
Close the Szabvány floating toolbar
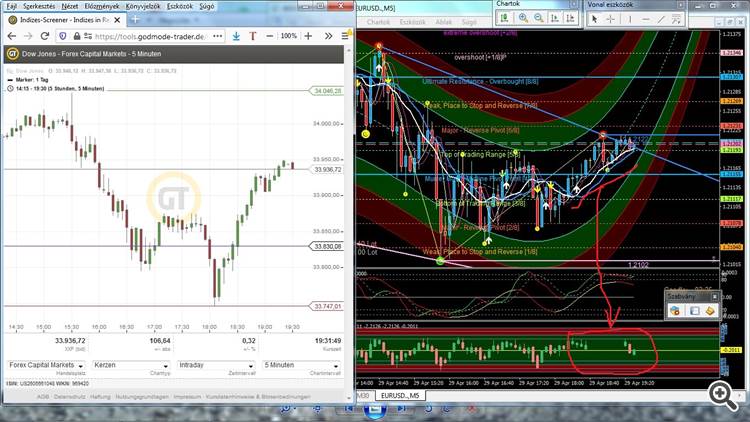[x=715, y=297]
